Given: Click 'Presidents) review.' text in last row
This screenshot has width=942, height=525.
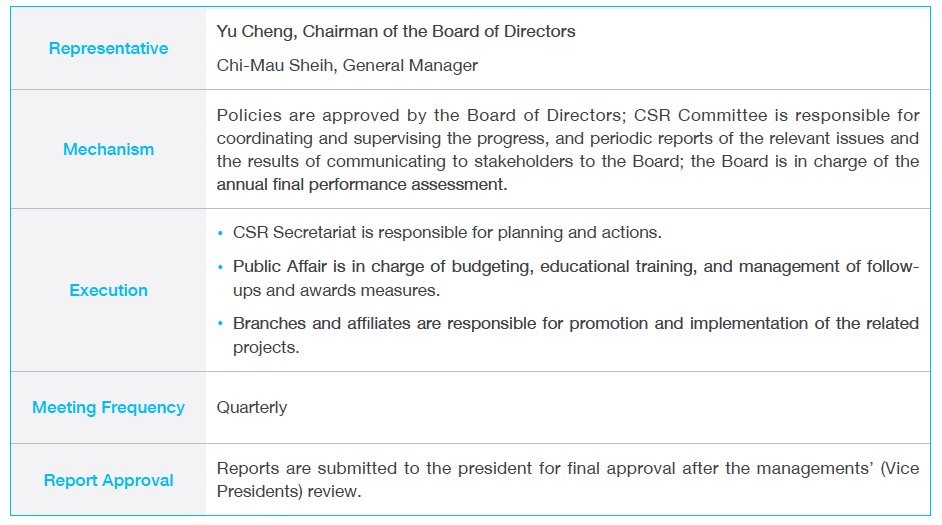Looking at the screenshot, I should (289, 491).
